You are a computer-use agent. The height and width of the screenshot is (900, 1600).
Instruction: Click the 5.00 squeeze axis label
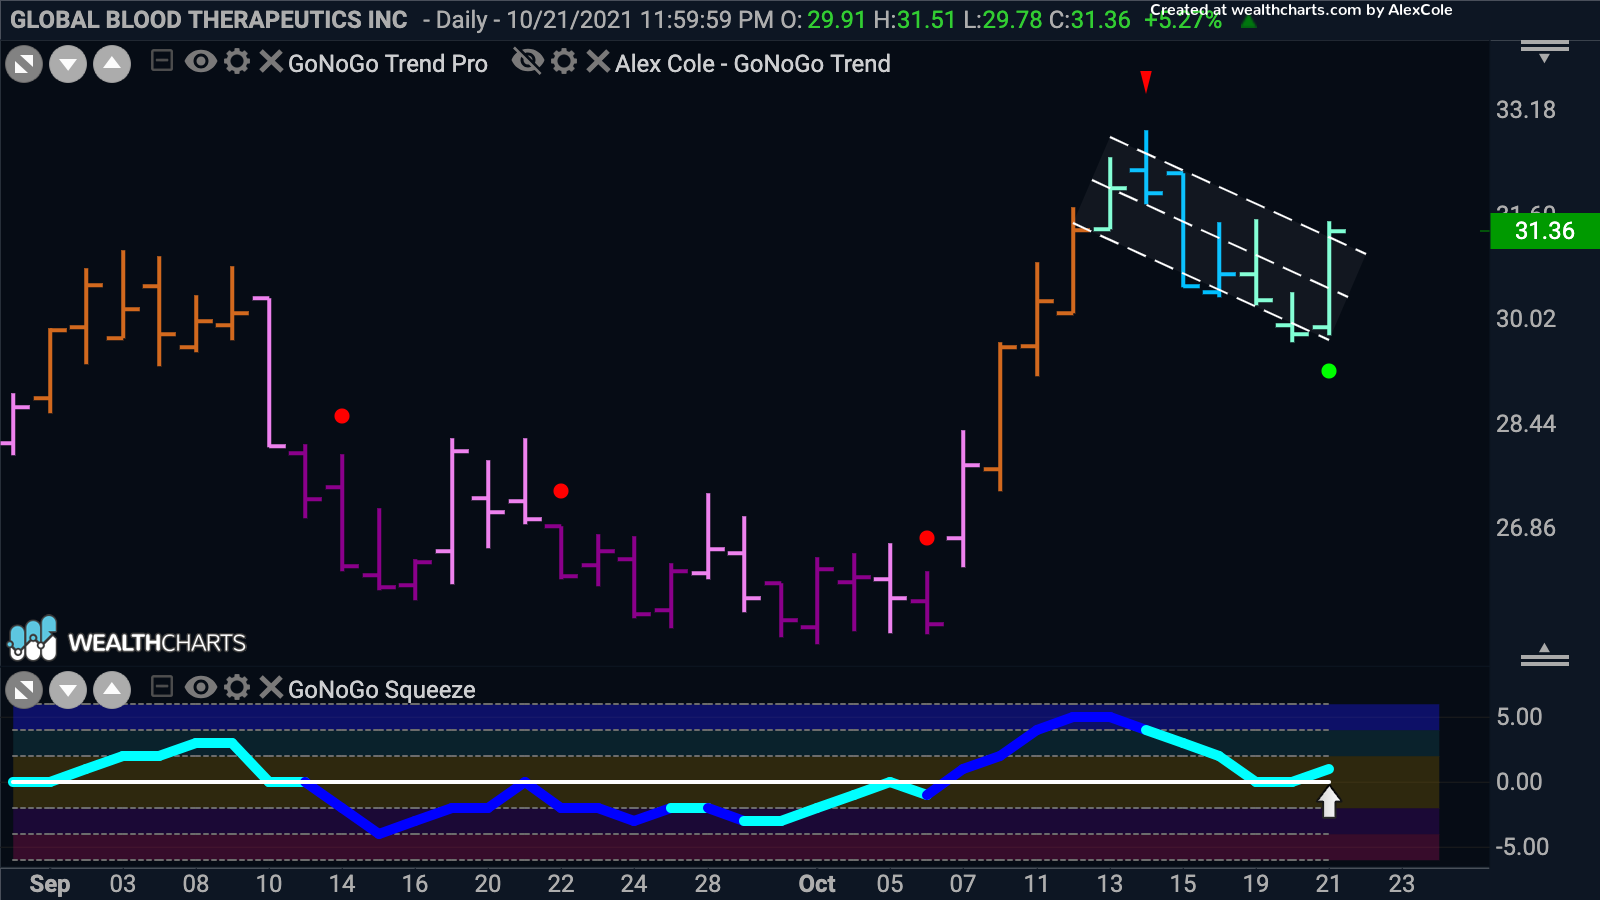1519,717
